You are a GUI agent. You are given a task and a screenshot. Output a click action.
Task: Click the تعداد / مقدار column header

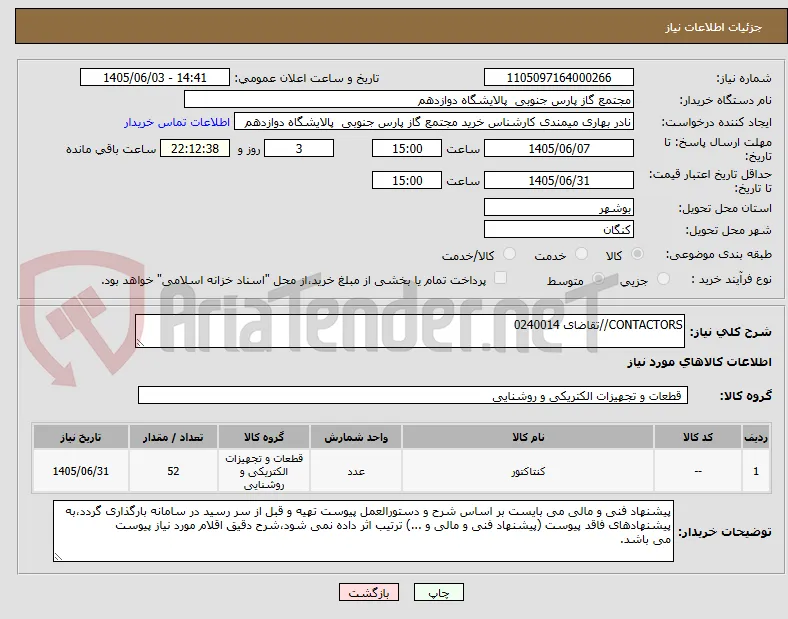[173, 437]
